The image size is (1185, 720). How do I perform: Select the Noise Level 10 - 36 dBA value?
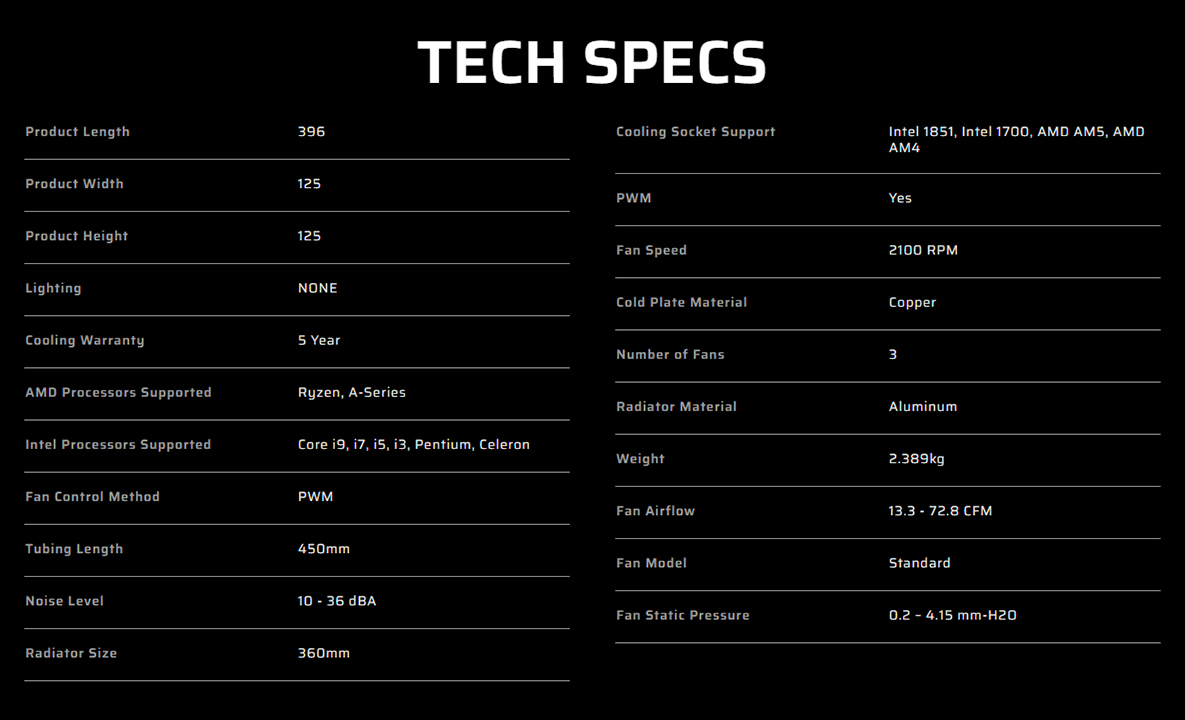coord(336,601)
